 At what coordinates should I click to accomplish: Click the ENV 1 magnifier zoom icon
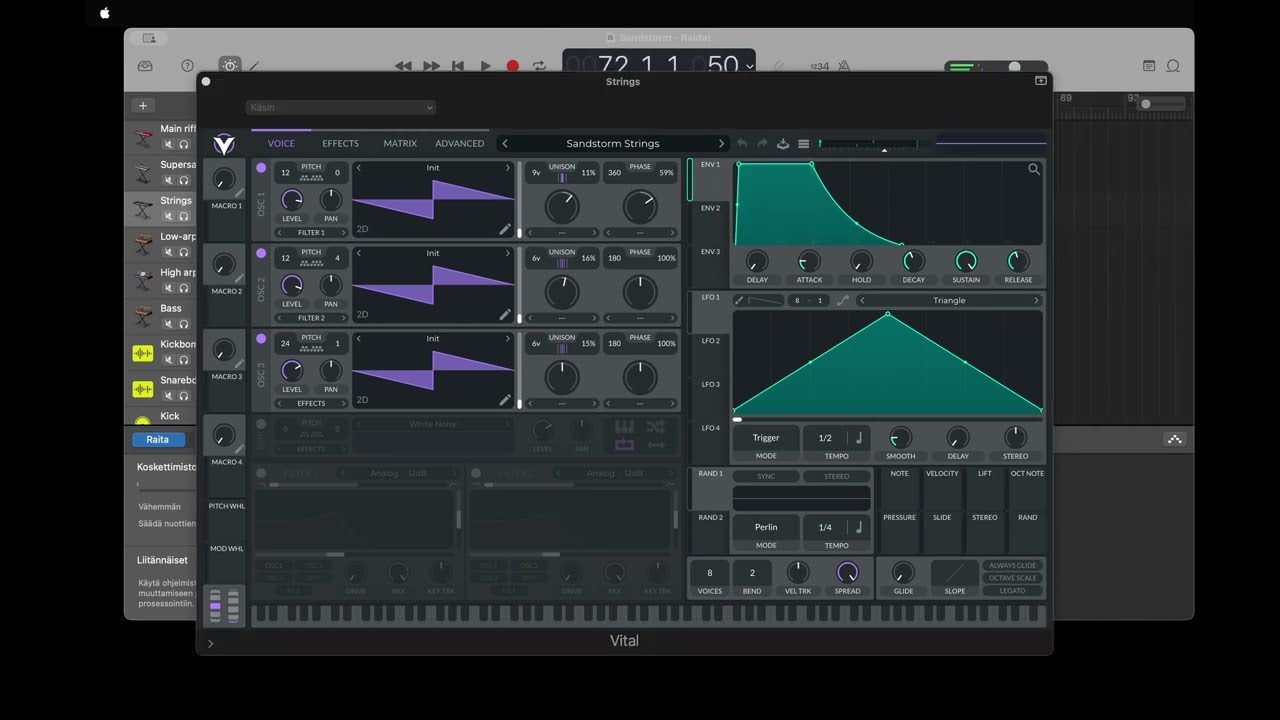[1034, 170]
